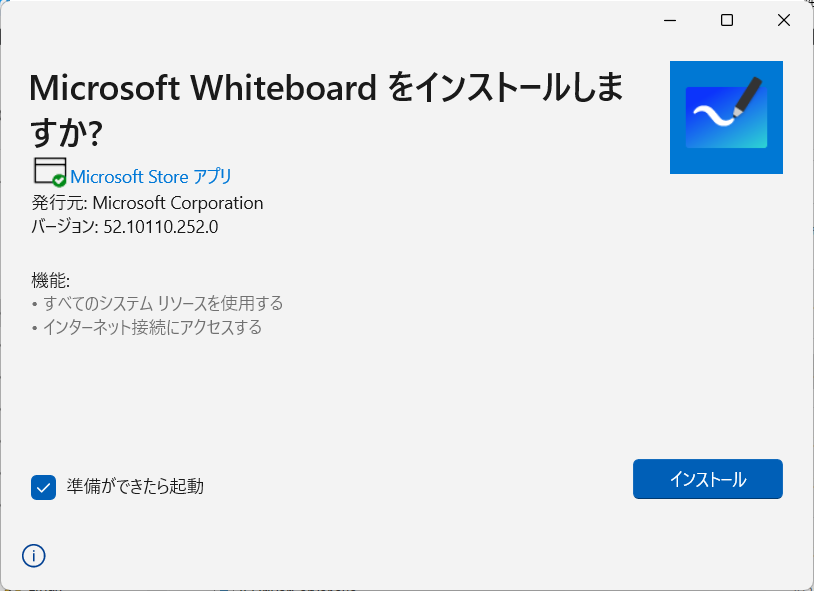Select the すべてのシステム リソースを使用する capability
The width and height of the screenshot is (814, 591).
point(163,303)
